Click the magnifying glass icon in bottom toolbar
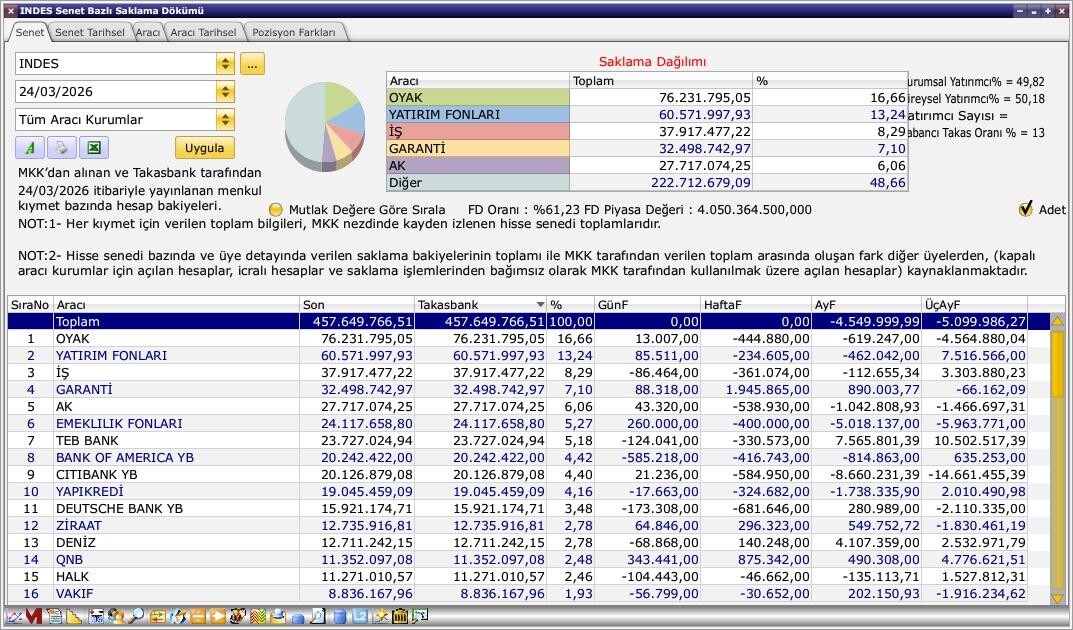 (x=136, y=617)
